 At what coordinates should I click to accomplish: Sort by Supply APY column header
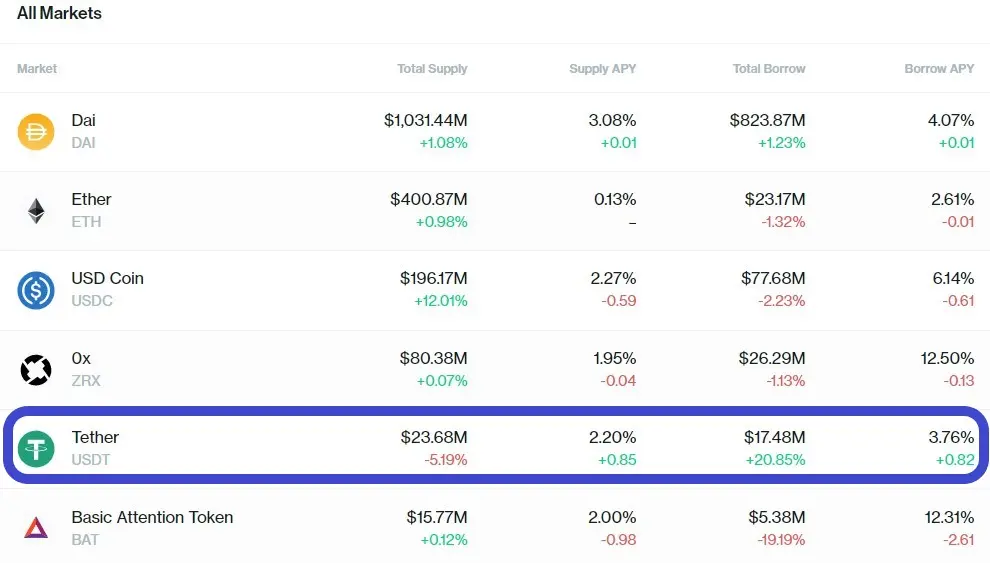point(602,69)
